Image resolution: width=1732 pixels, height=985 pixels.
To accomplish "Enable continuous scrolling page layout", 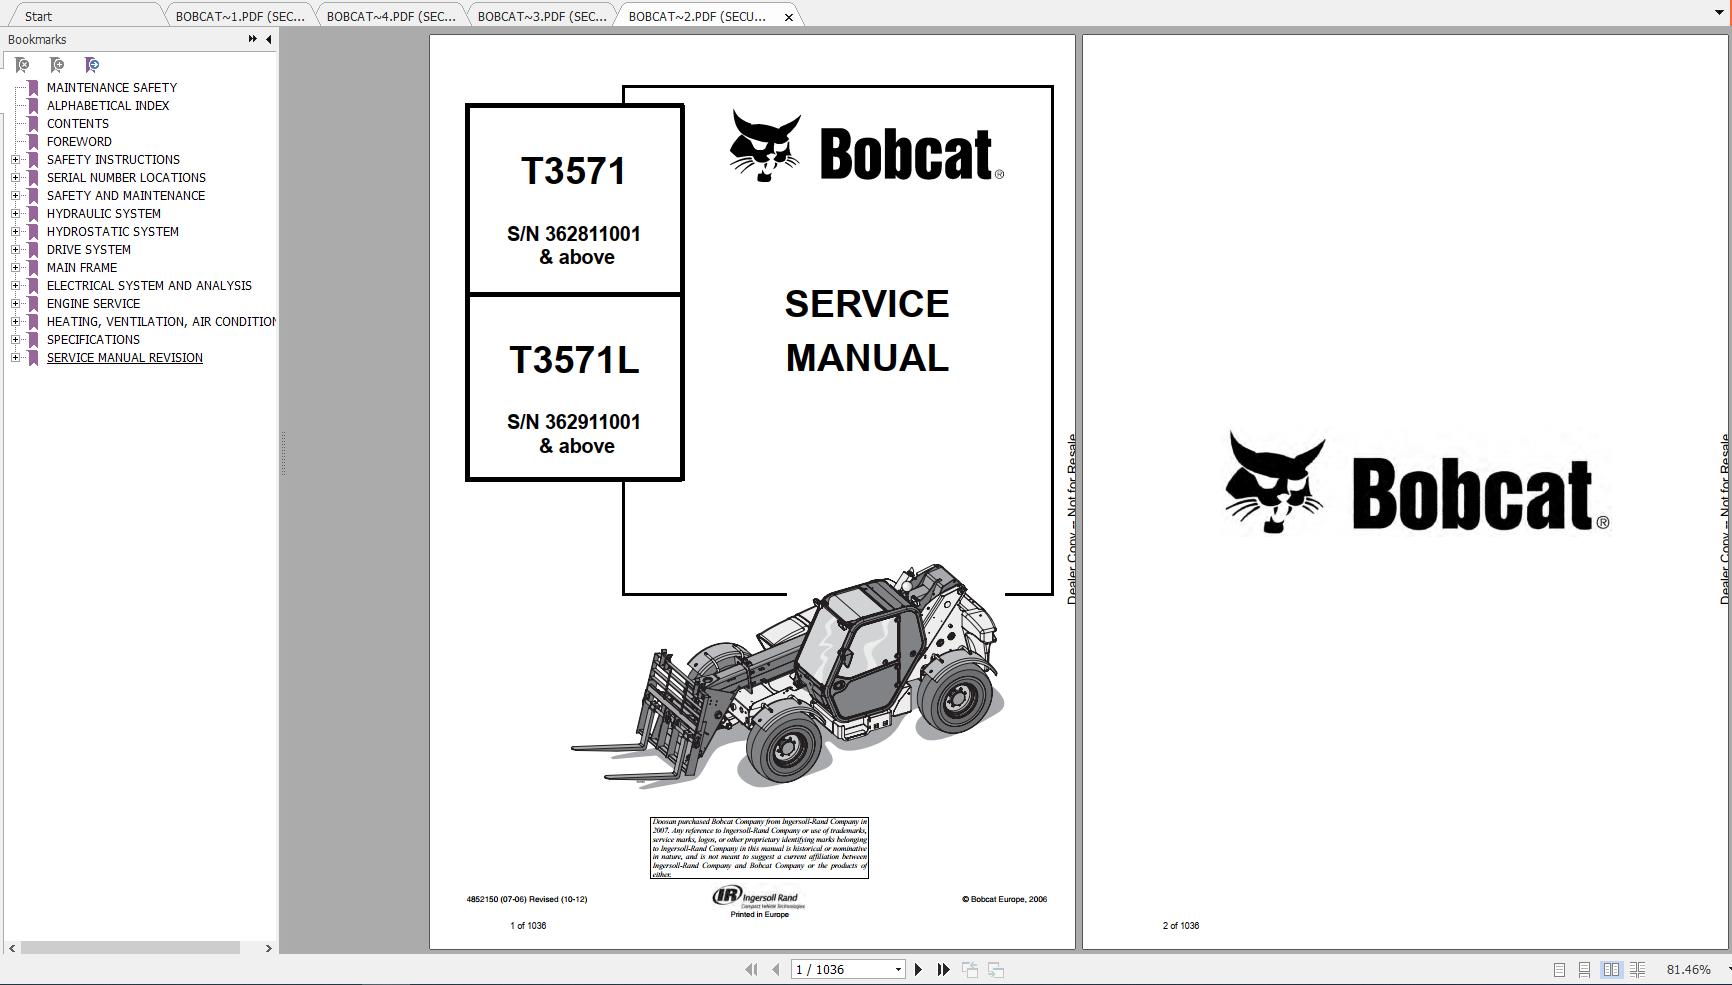I will tap(1584, 969).
